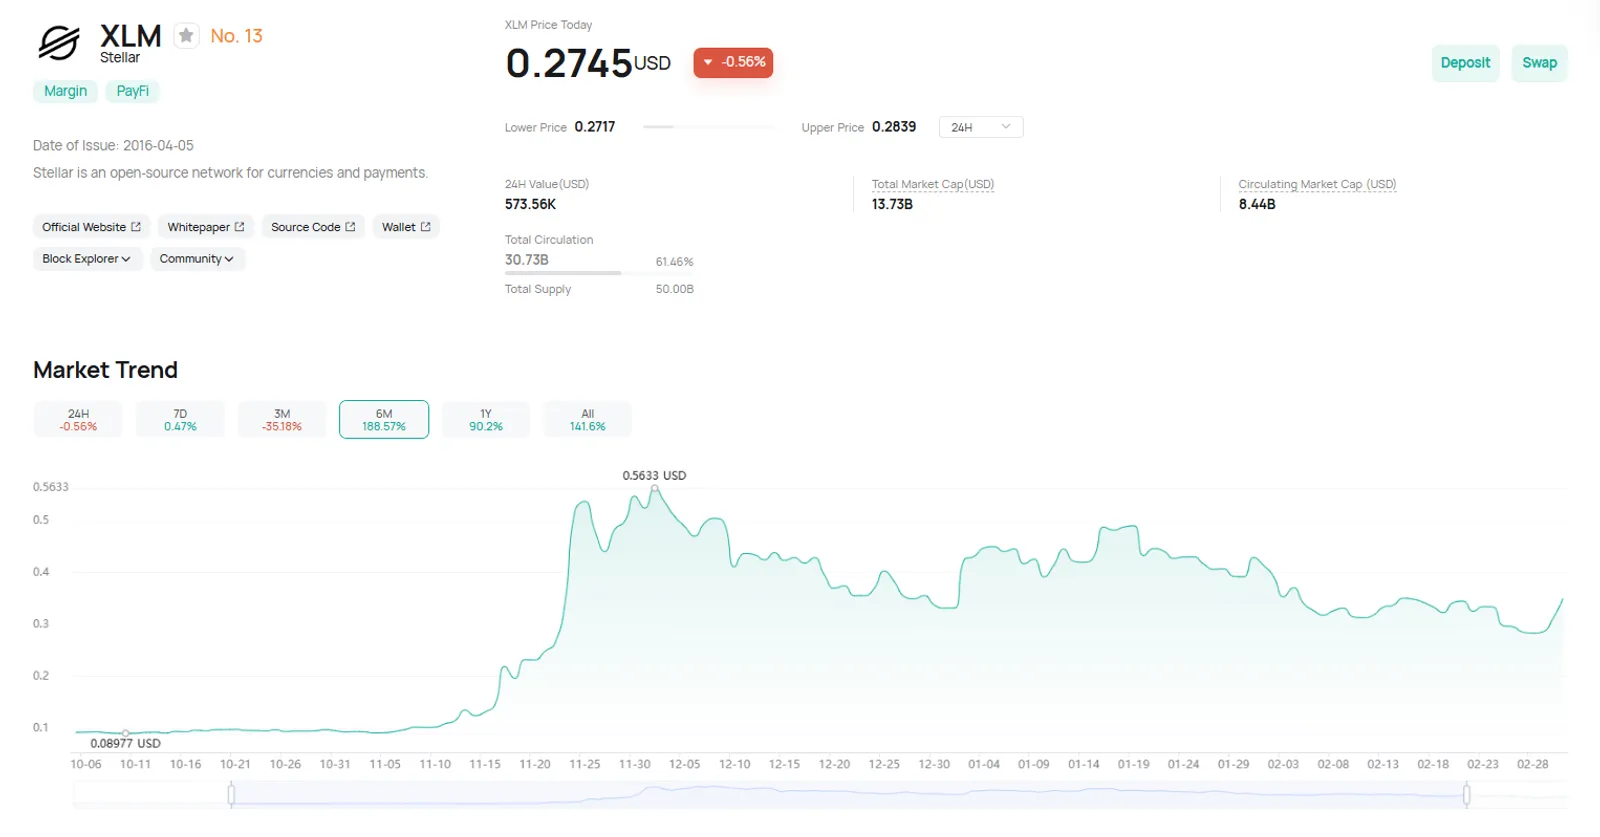Click the 11-30 date axis label
Viewport: 1600px width, 837px height.
635,764
